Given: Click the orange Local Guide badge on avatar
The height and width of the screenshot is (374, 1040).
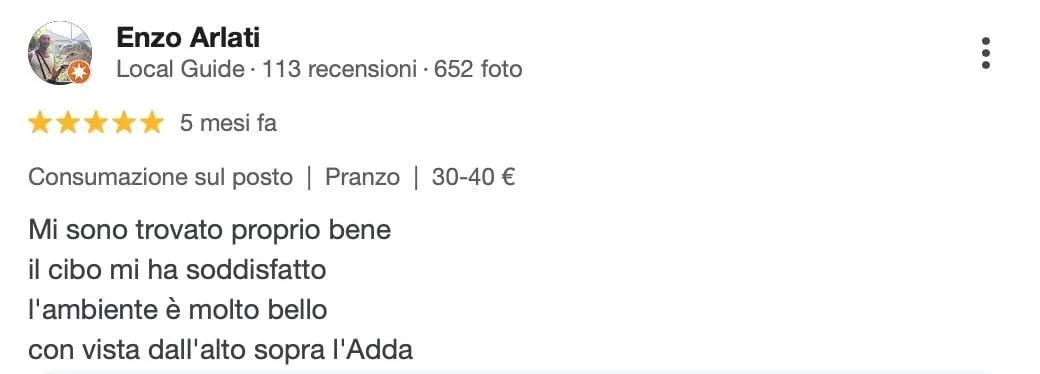Looking at the screenshot, I should tap(79, 72).
